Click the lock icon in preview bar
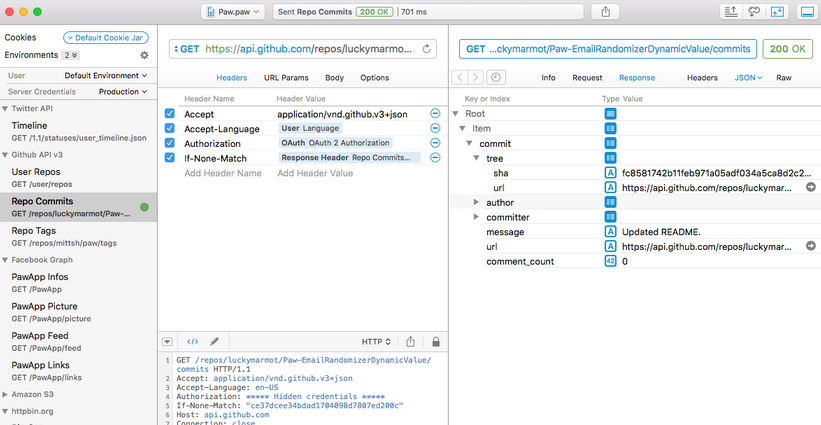Image resolution: width=821 pixels, height=425 pixels. pyautogui.click(x=436, y=342)
